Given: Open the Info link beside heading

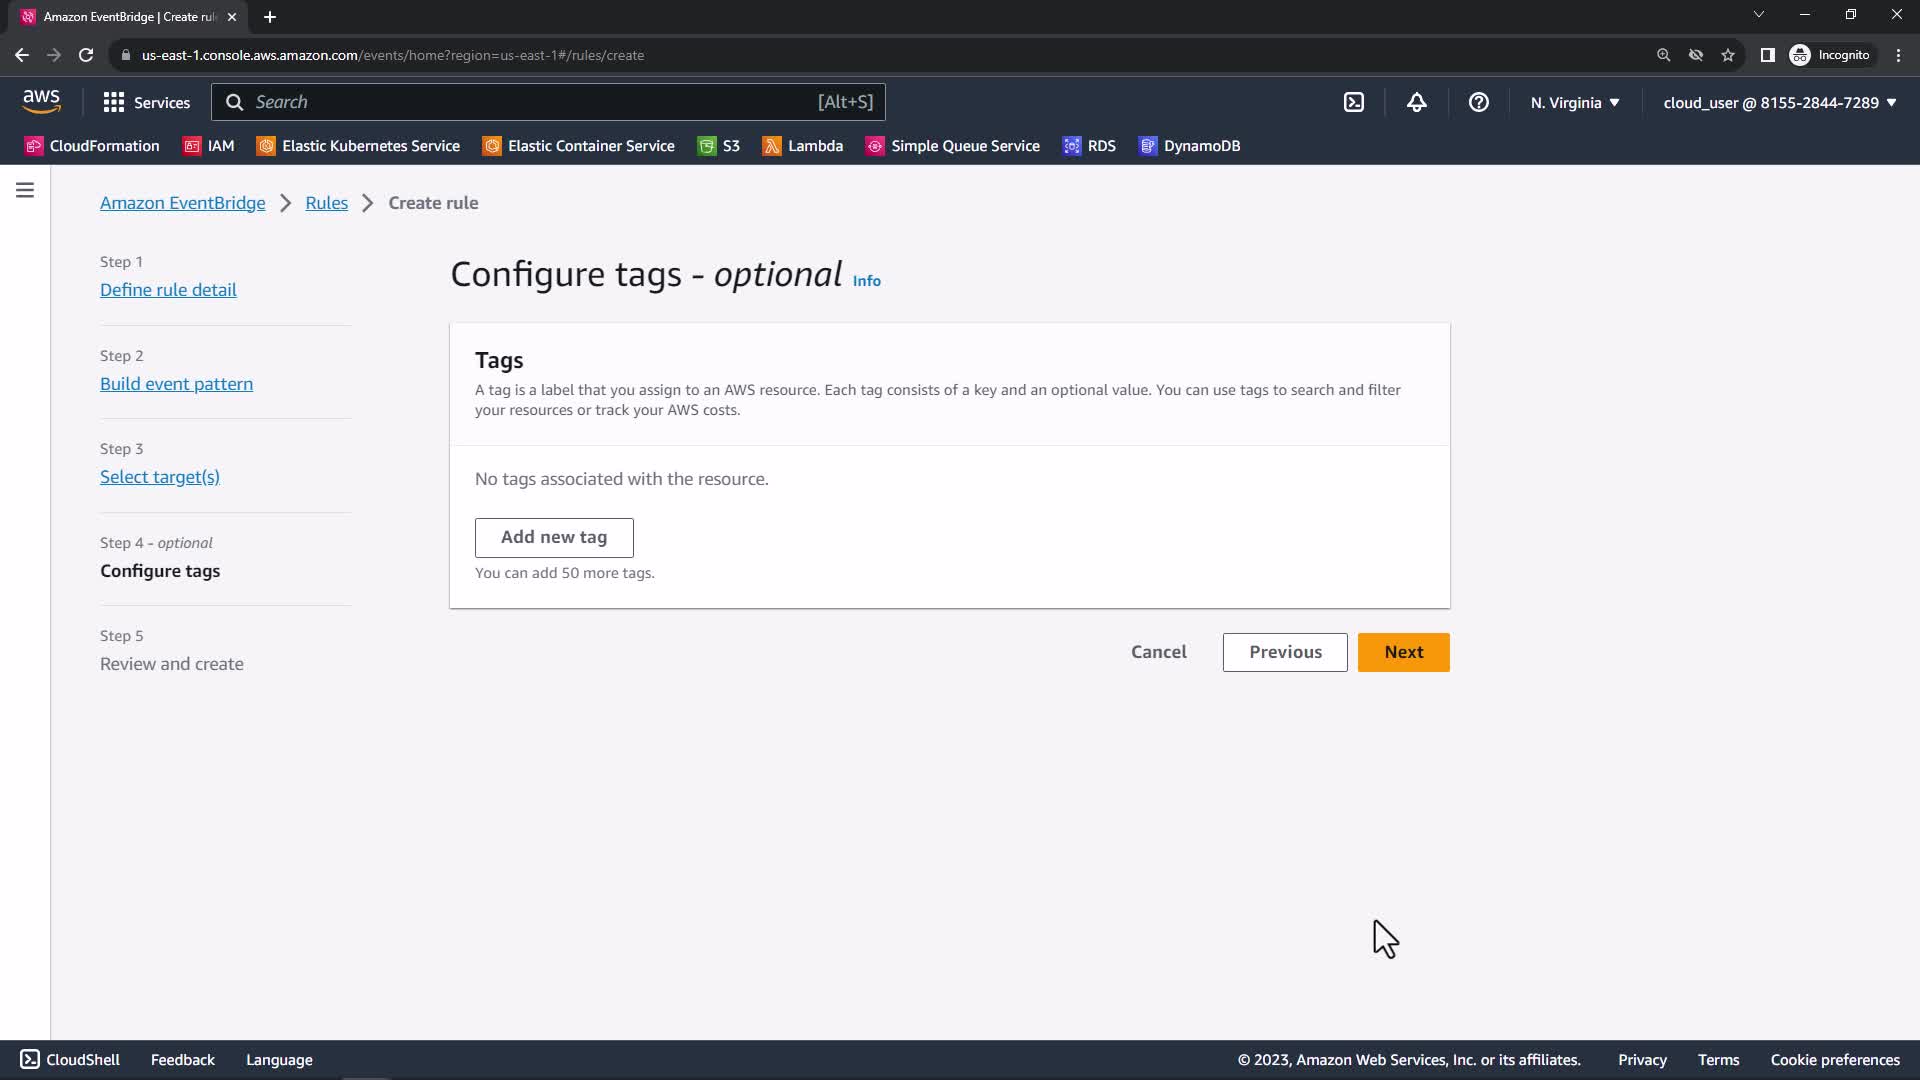Looking at the screenshot, I should [866, 281].
